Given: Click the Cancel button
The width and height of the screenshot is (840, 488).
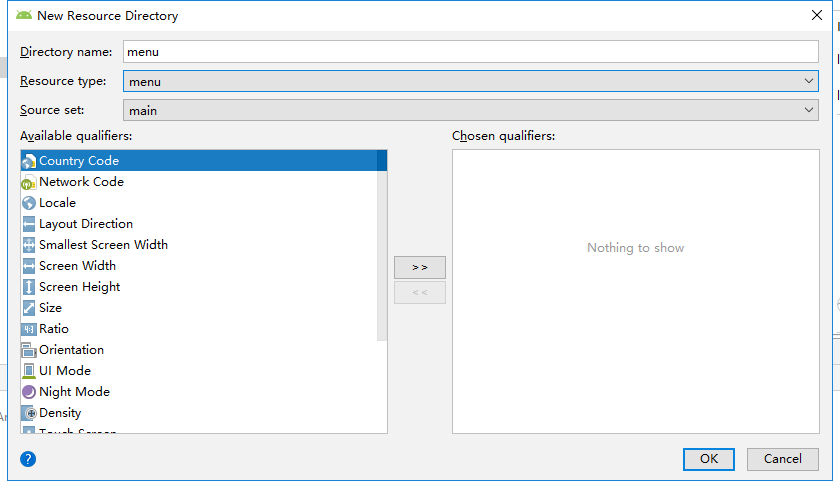Looking at the screenshot, I should pyautogui.click(x=783, y=459).
